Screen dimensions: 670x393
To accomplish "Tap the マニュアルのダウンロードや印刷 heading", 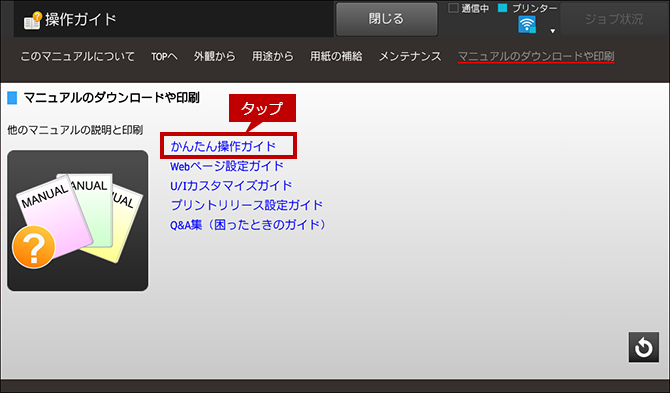I will [x=112, y=98].
